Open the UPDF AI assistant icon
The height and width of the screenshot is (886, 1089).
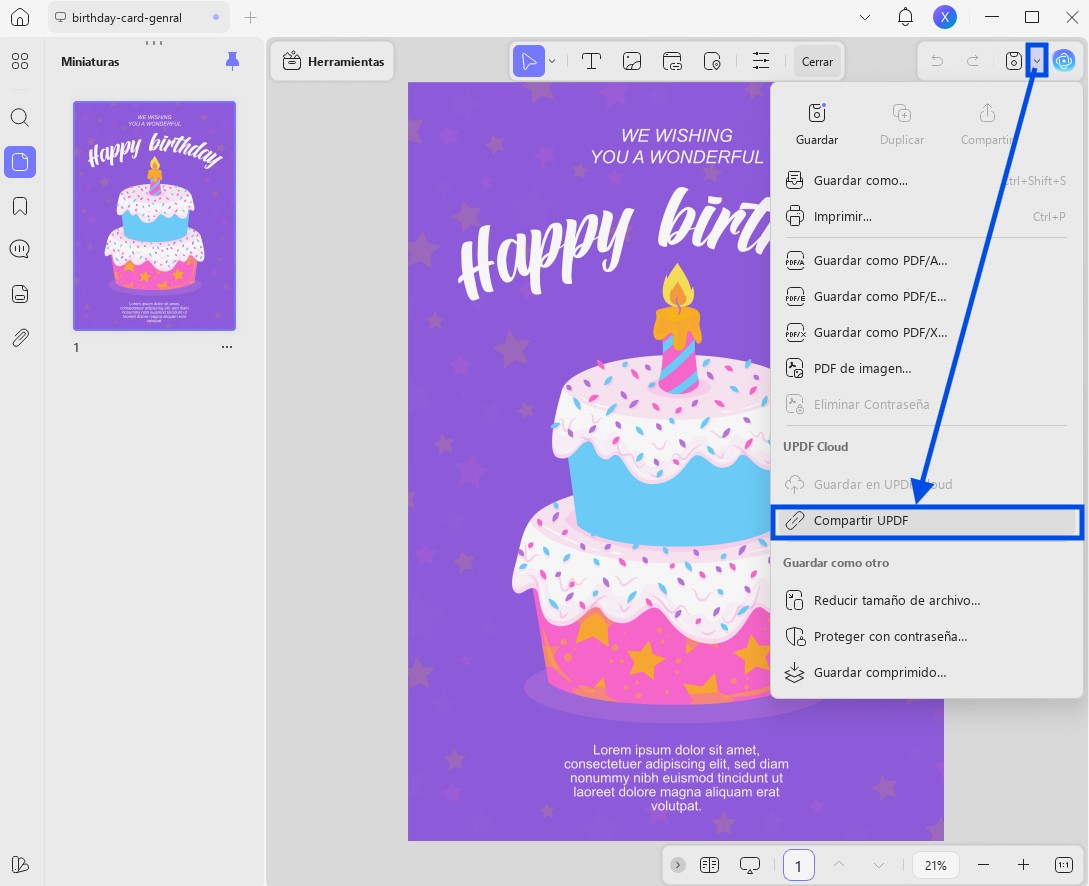point(1063,61)
